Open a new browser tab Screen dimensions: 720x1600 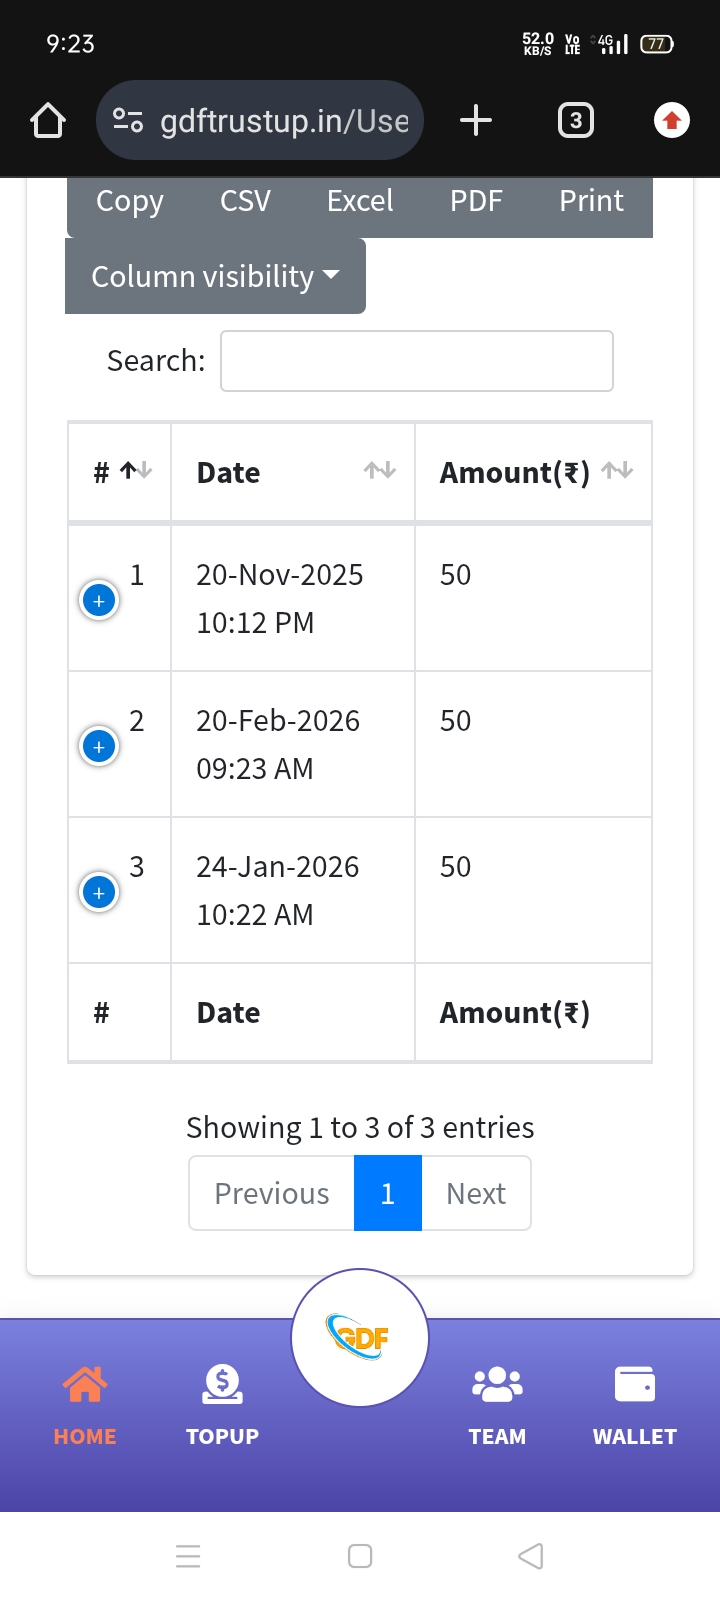476,121
